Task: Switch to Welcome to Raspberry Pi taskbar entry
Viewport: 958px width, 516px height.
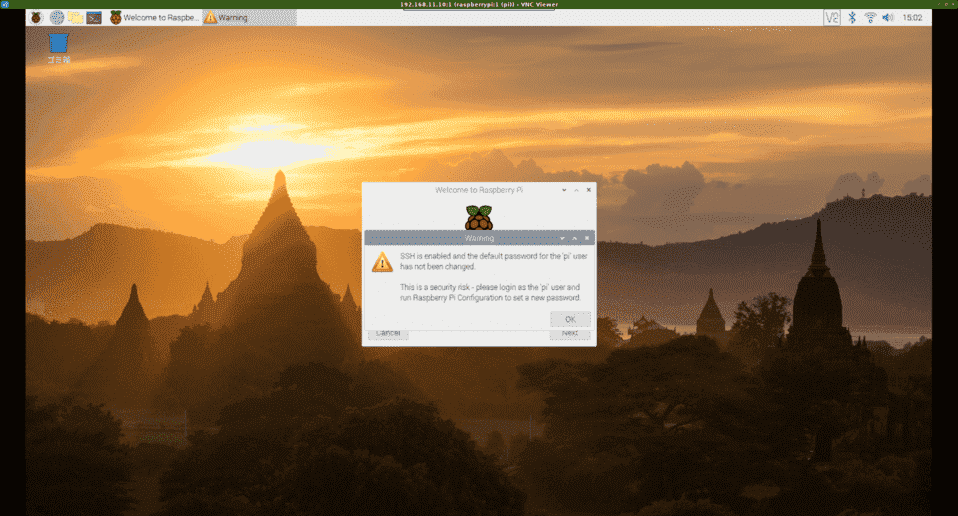Action: (155, 17)
